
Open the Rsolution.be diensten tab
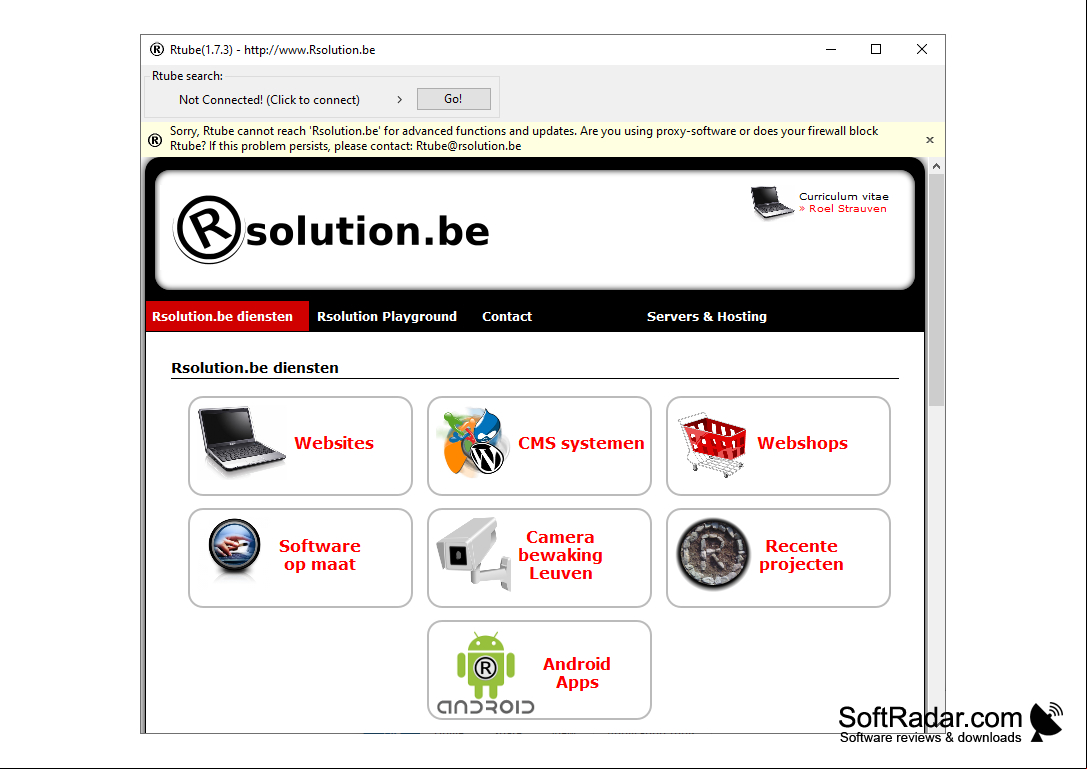(227, 316)
